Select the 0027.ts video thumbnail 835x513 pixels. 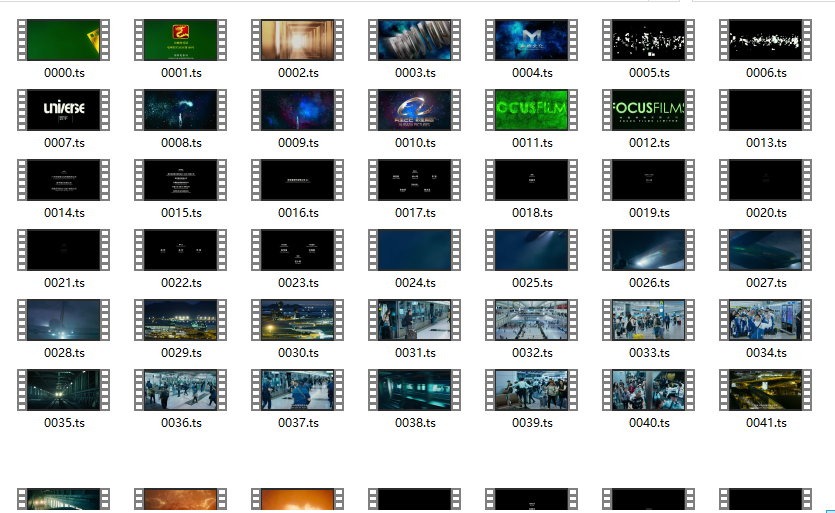click(765, 250)
